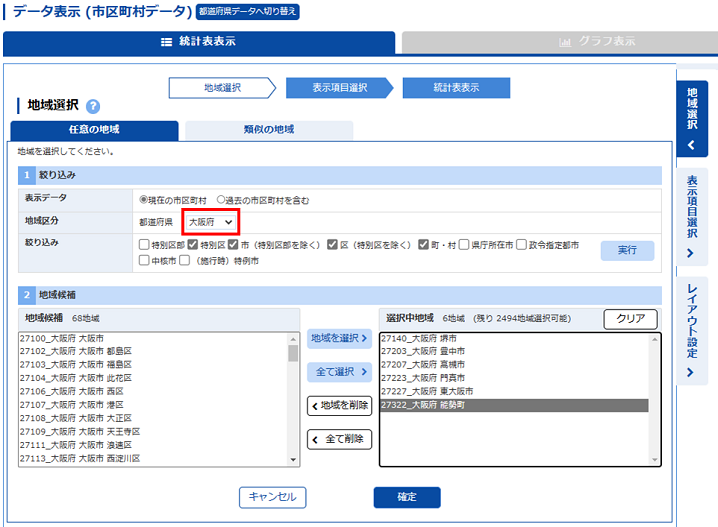Open the レイアウト設定 side panel tab

coord(691,331)
